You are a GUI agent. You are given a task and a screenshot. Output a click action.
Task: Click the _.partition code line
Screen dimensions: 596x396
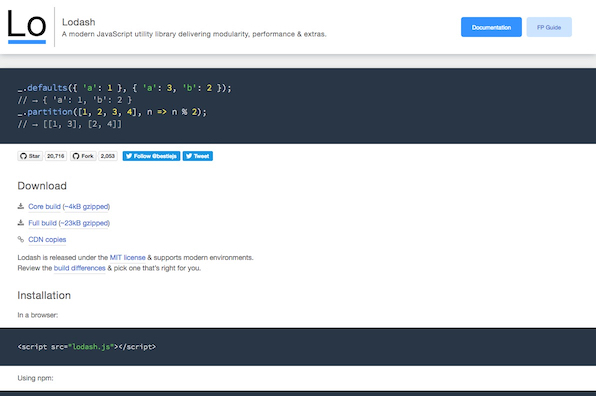[112, 112]
